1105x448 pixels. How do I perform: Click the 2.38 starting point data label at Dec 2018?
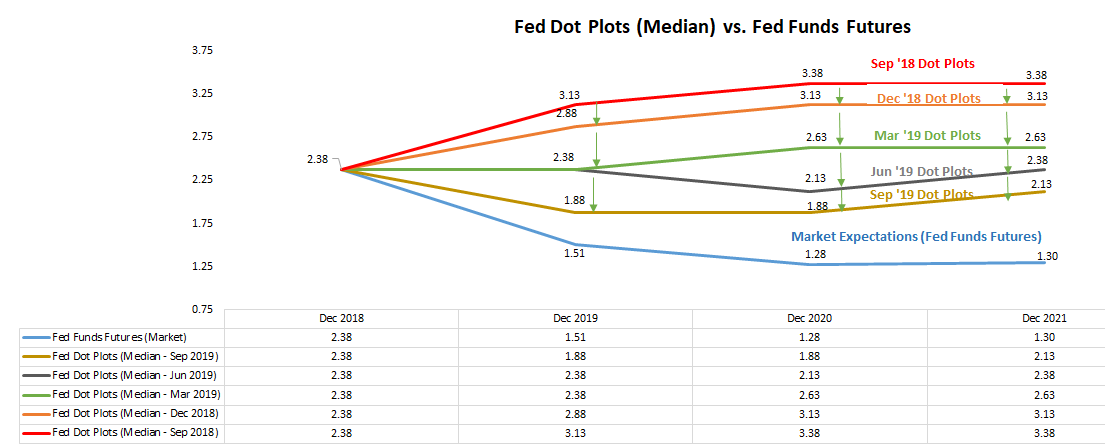[318, 159]
